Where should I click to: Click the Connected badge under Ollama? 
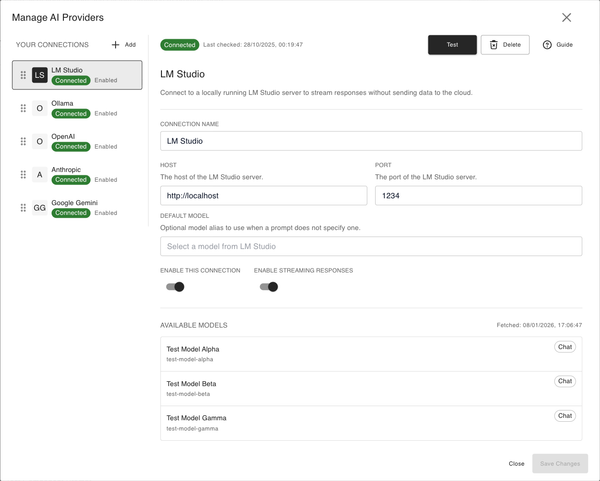coord(71,114)
